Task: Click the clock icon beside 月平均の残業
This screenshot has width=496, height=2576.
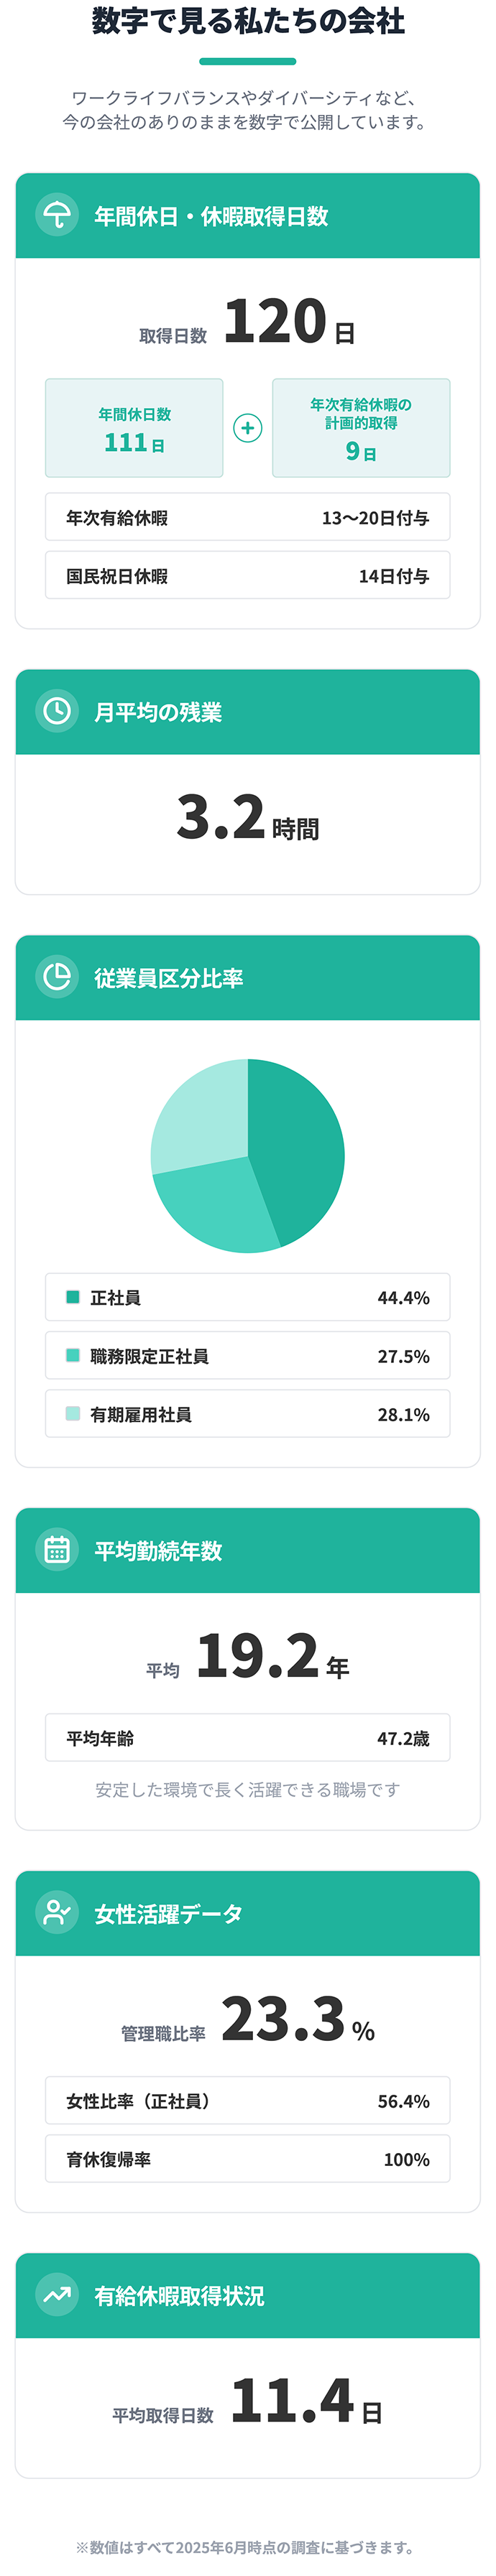Action: point(57,711)
